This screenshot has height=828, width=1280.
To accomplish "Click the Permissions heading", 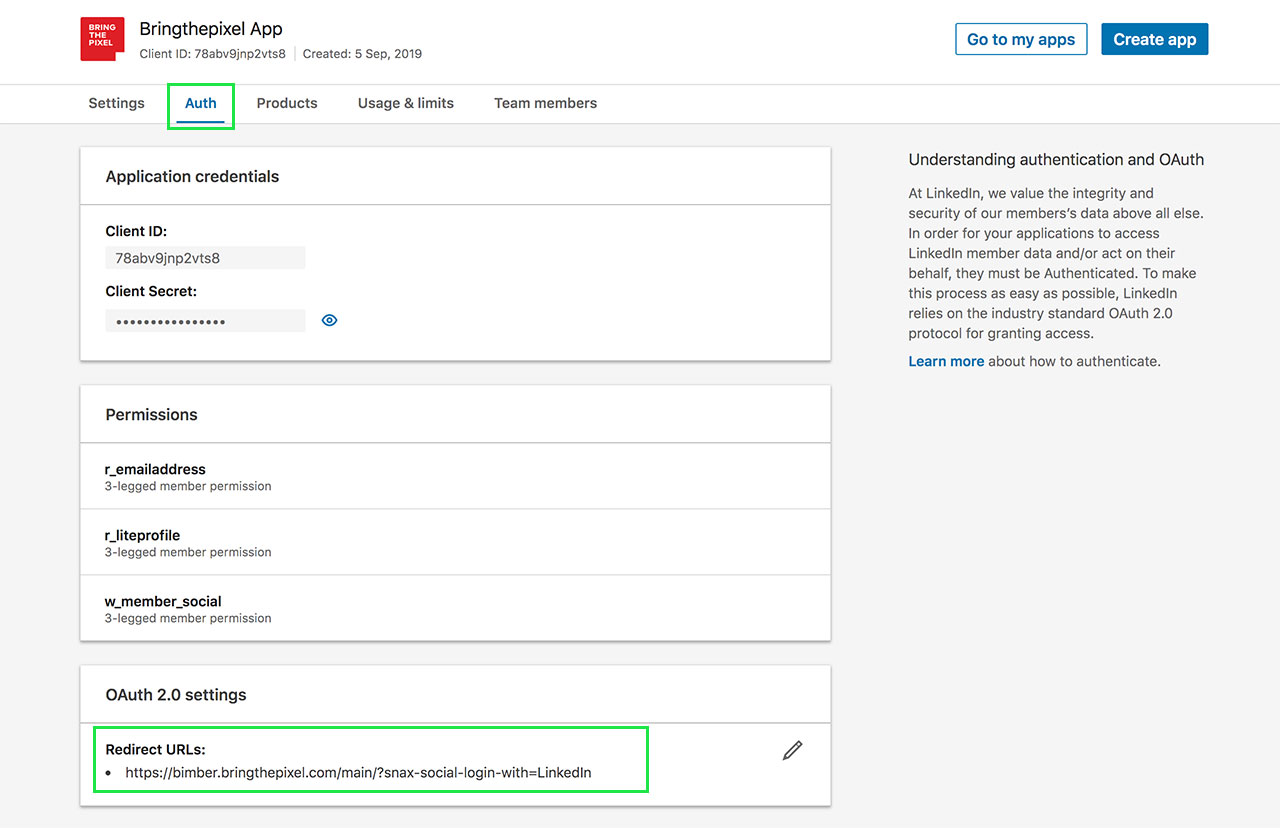I will [x=151, y=414].
